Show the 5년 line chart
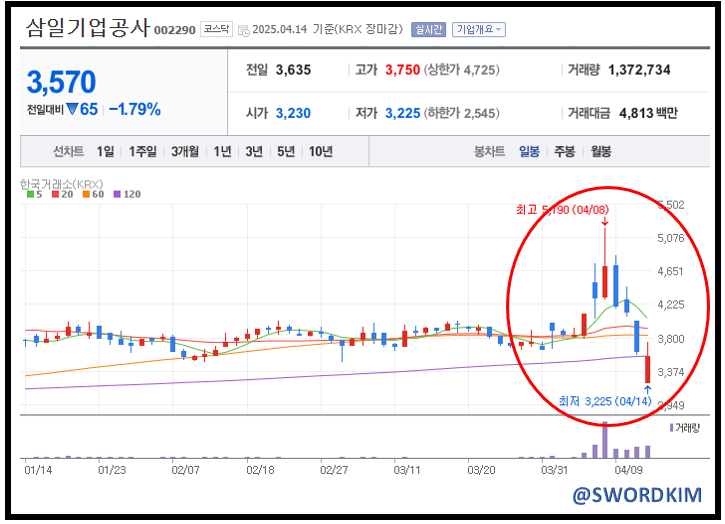This screenshot has width=725, height=524. point(286,151)
